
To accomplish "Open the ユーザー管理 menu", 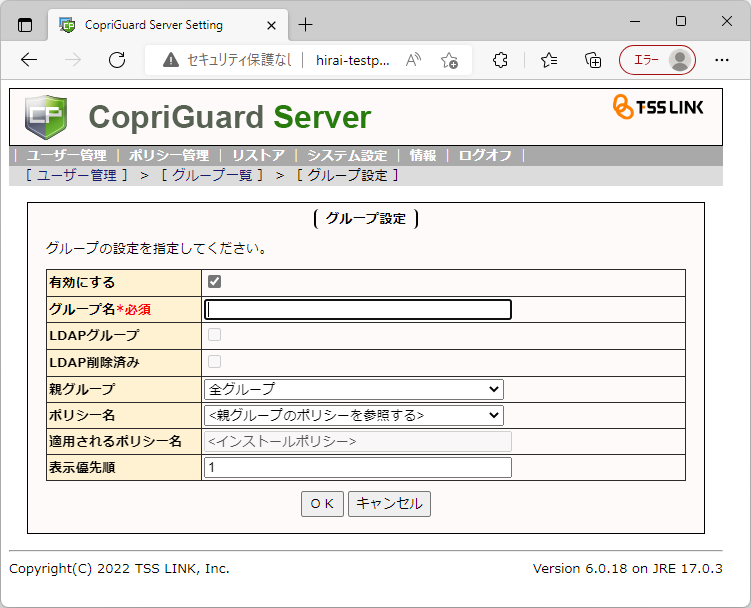I will (x=67, y=156).
